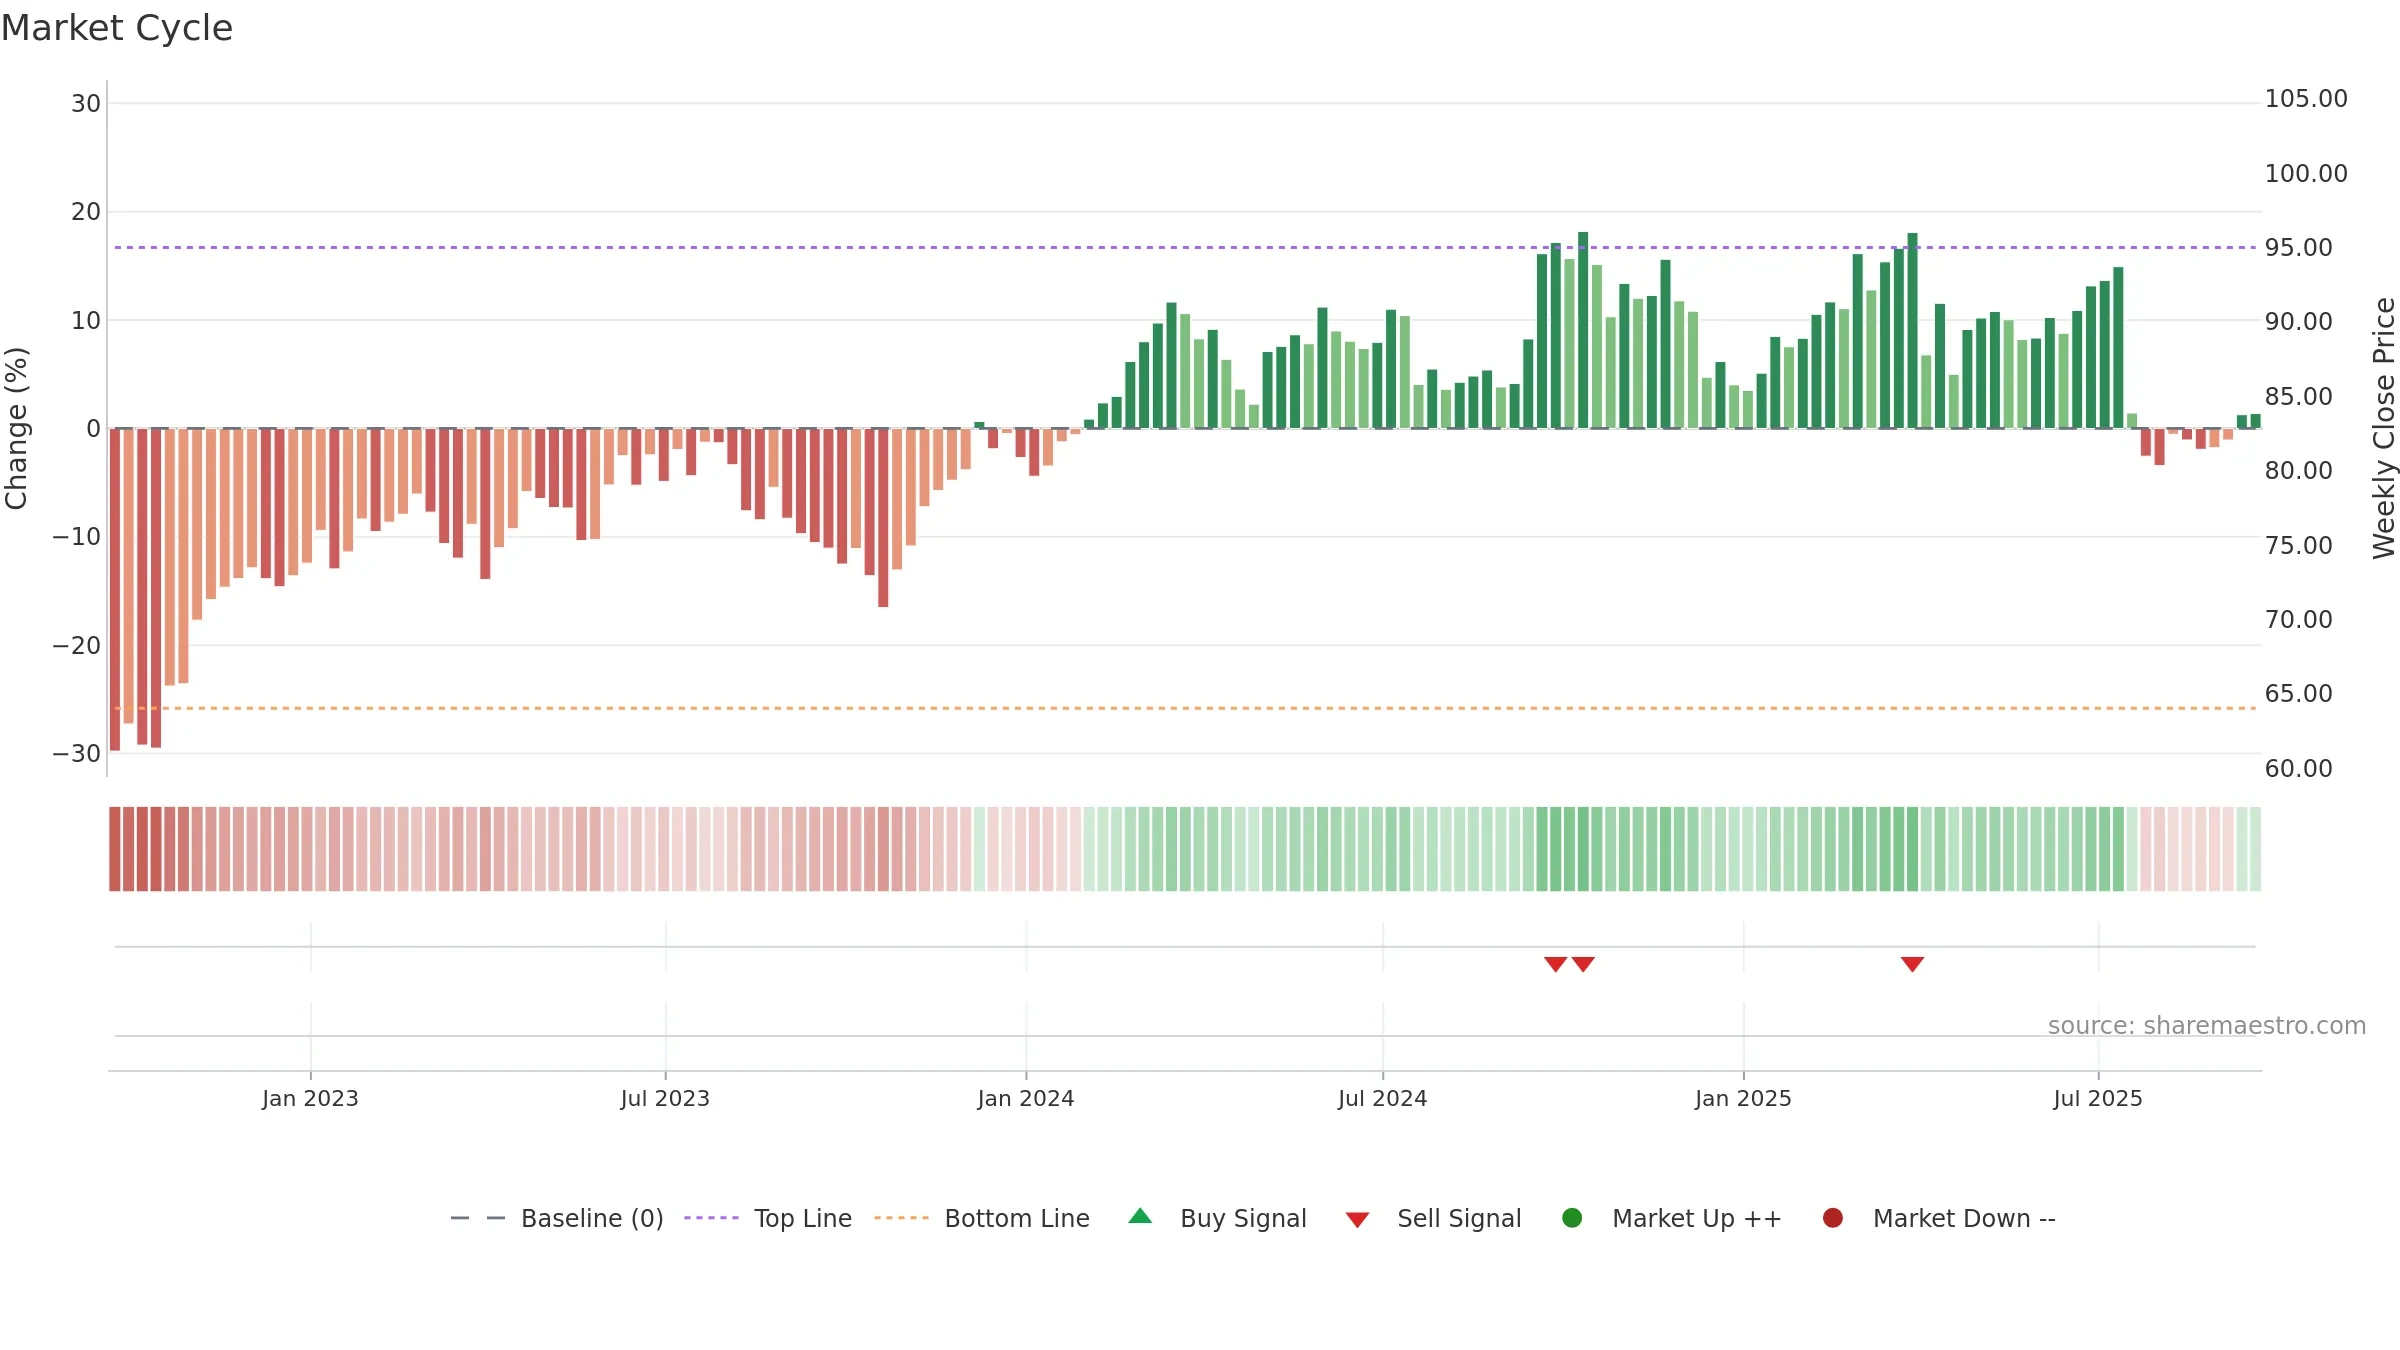Click the 80.00 price axis value

(x=2298, y=470)
